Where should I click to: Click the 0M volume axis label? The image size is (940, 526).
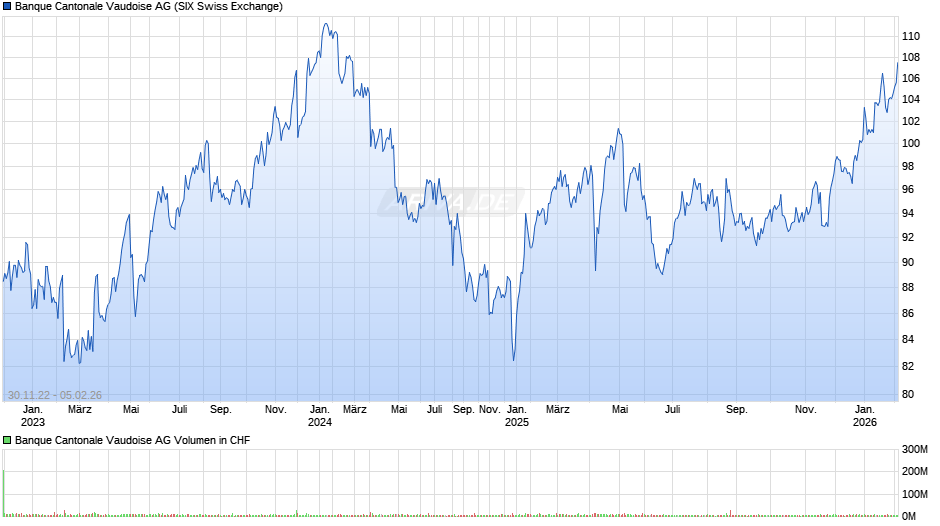tap(909, 516)
